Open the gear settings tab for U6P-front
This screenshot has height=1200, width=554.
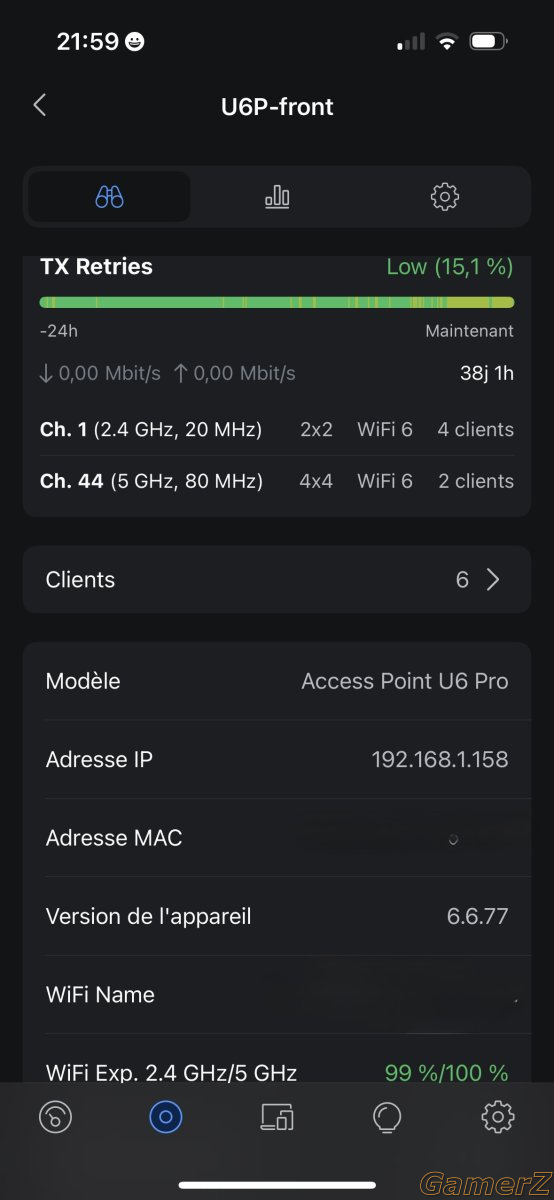point(444,196)
